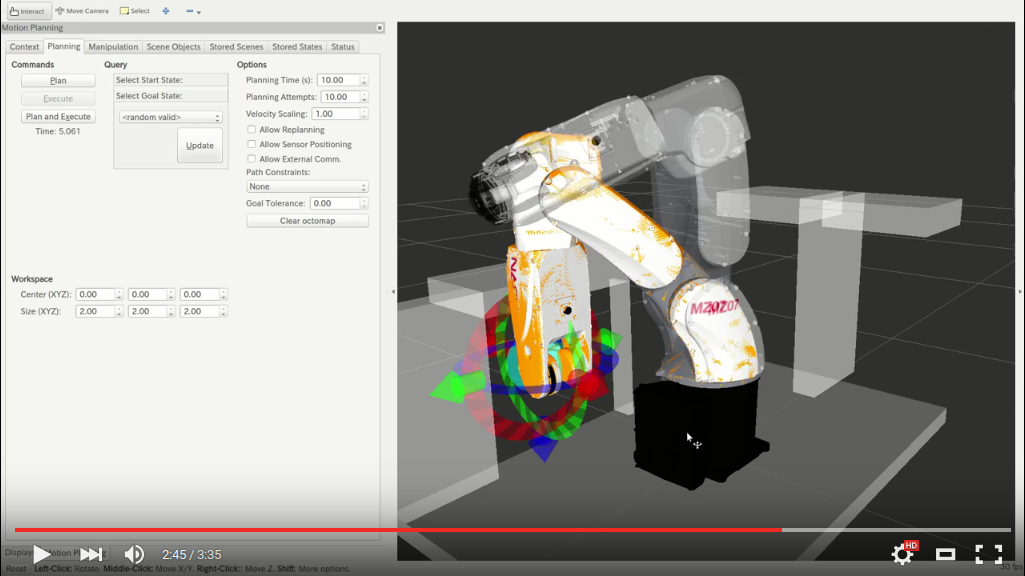The image size is (1025, 576).
Task: Click the Update button
Action: [x=199, y=146]
